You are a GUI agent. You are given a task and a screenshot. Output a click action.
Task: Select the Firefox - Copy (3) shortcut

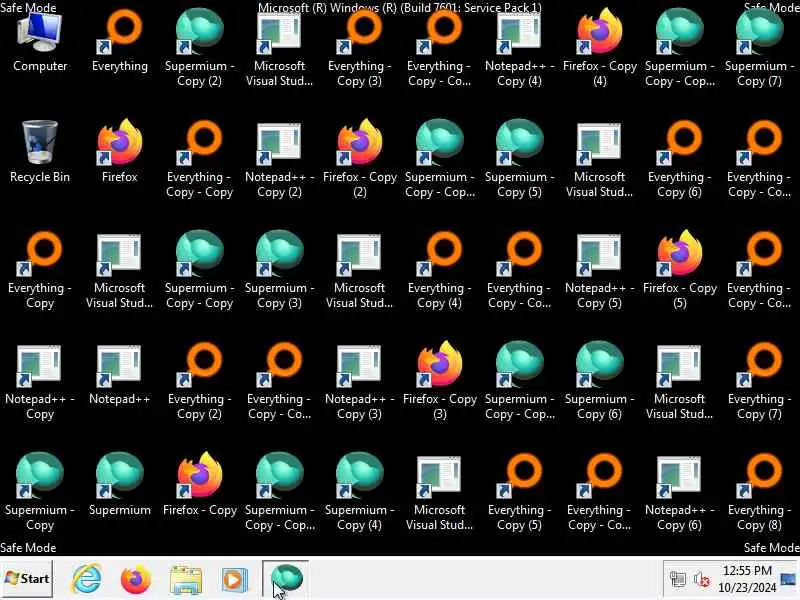pyautogui.click(x=440, y=382)
